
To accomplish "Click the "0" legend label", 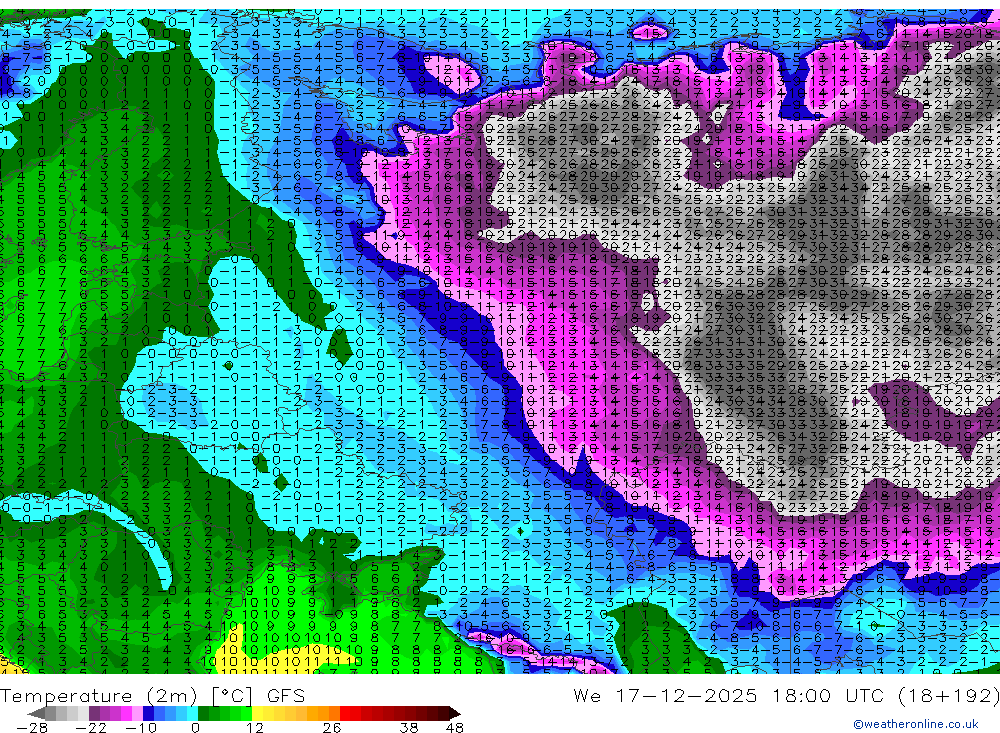I will click(195, 728).
